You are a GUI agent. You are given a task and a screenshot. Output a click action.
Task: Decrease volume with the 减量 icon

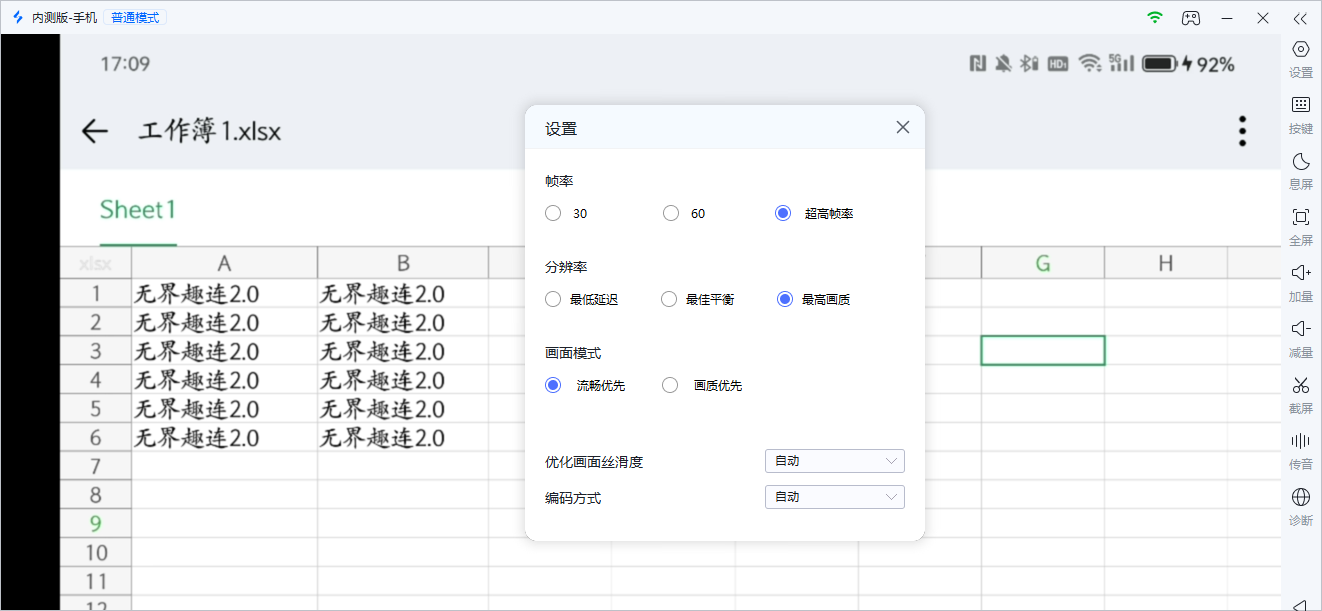(x=1300, y=328)
